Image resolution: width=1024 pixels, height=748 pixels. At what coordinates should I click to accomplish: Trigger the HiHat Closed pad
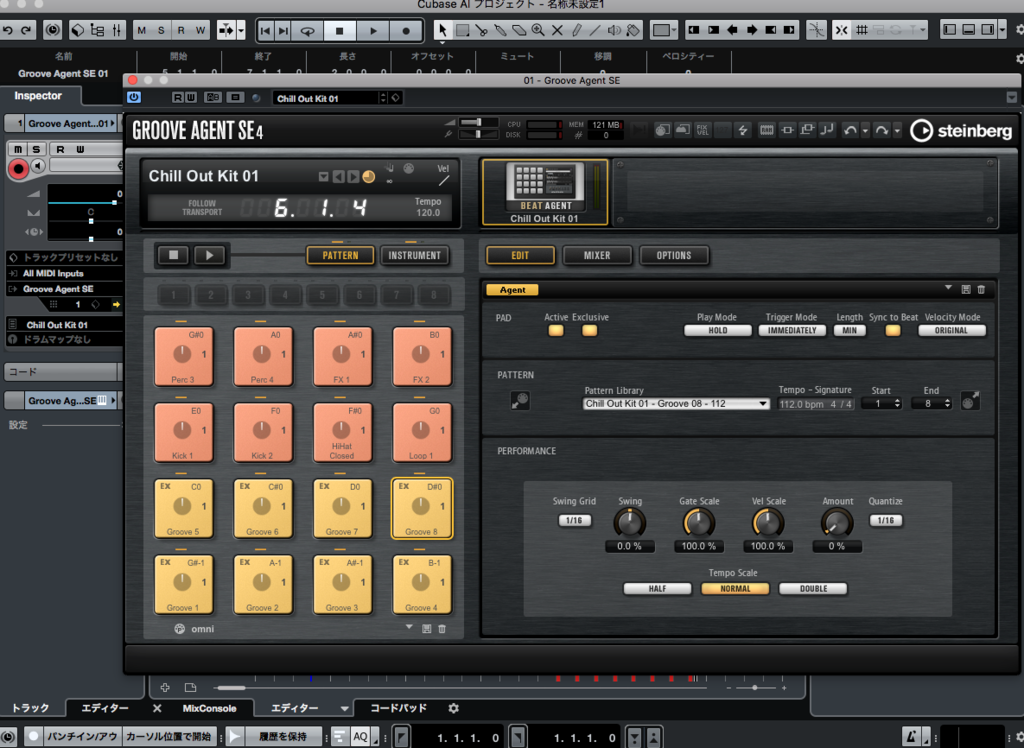[x=342, y=432]
